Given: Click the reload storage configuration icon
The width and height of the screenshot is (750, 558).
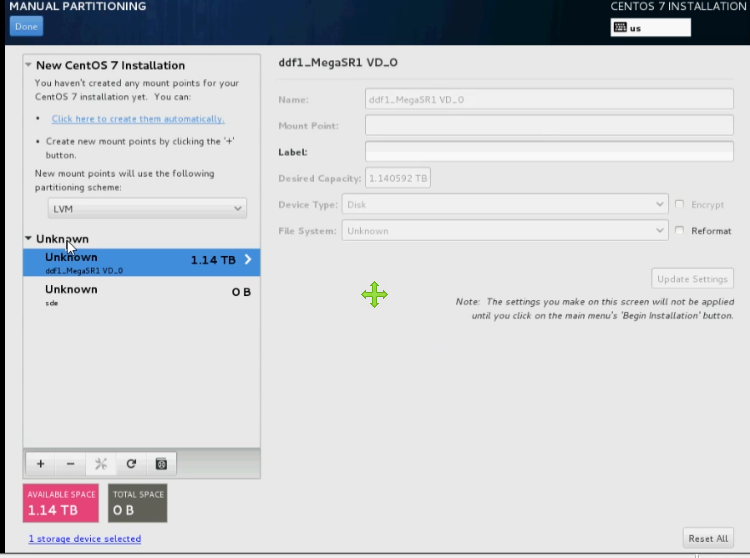Looking at the screenshot, I should pos(131,464).
